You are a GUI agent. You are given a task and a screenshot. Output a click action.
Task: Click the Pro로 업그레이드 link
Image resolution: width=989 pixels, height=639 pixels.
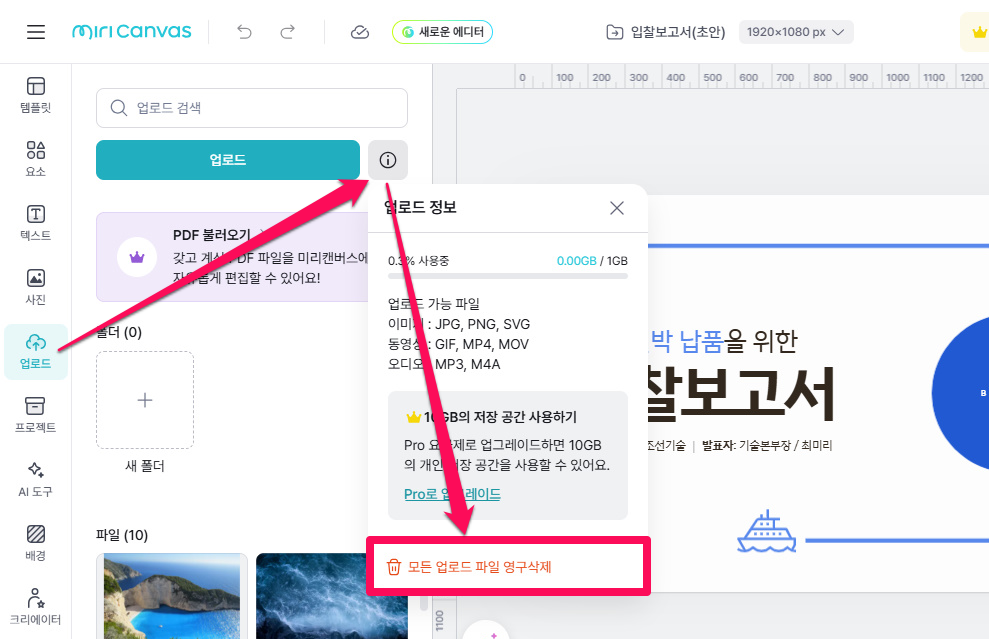452,494
